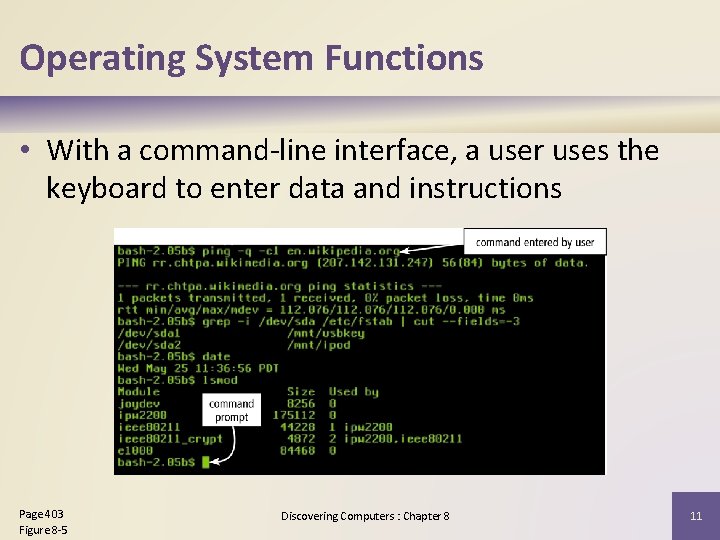Click the size value 44228
The width and height of the screenshot is (720, 540).
(x=298, y=427)
